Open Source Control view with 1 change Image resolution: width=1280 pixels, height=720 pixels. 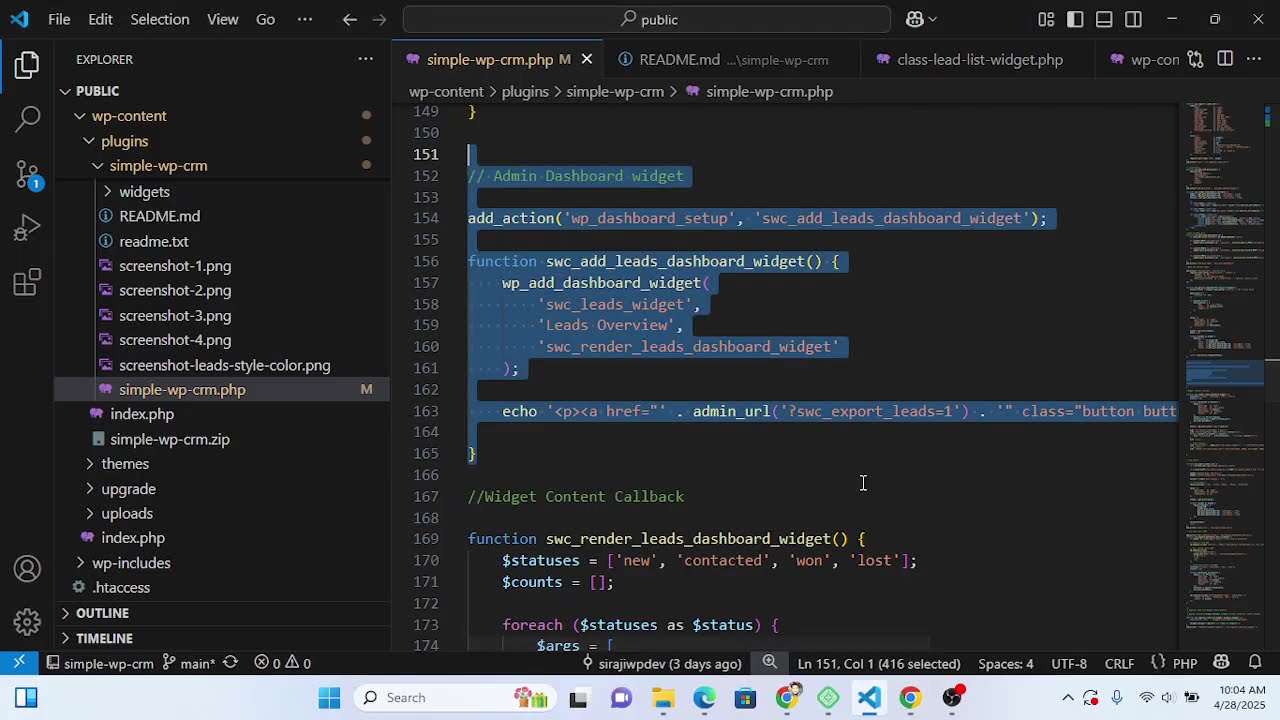tap(27, 175)
